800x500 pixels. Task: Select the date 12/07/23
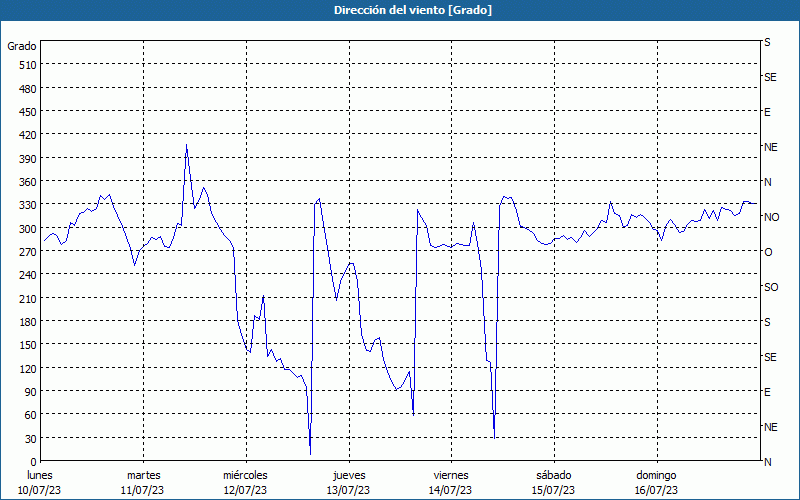[x=245, y=490]
